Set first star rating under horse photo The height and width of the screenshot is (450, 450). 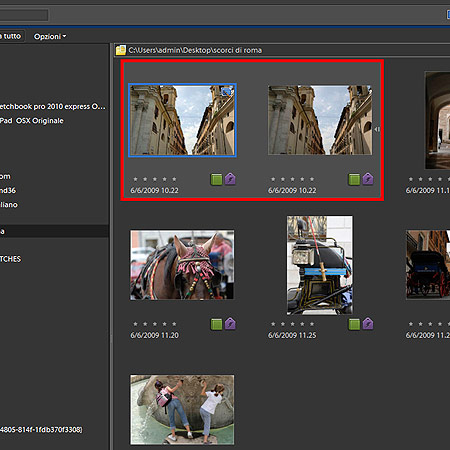point(135,324)
